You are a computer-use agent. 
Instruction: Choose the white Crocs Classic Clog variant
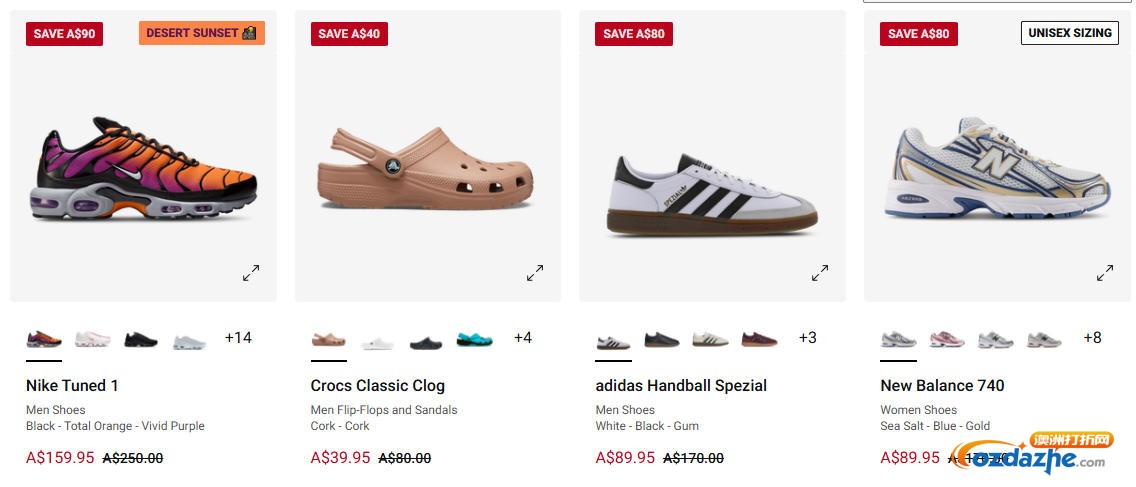coord(378,342)
